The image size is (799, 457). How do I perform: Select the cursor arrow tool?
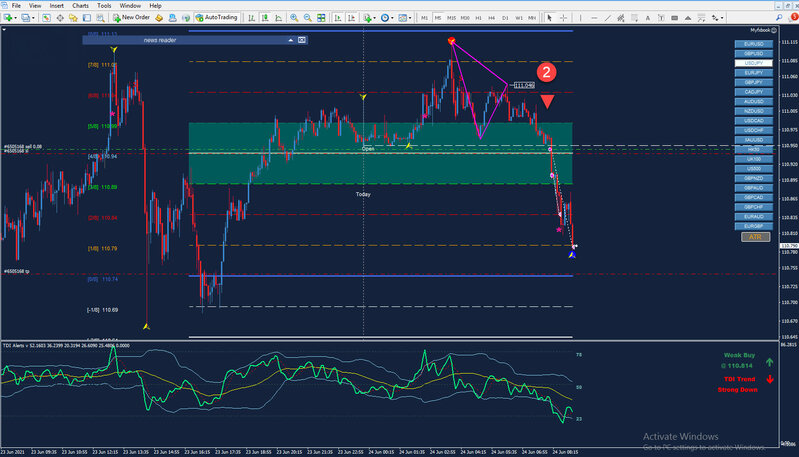click(x=549, y=18)
